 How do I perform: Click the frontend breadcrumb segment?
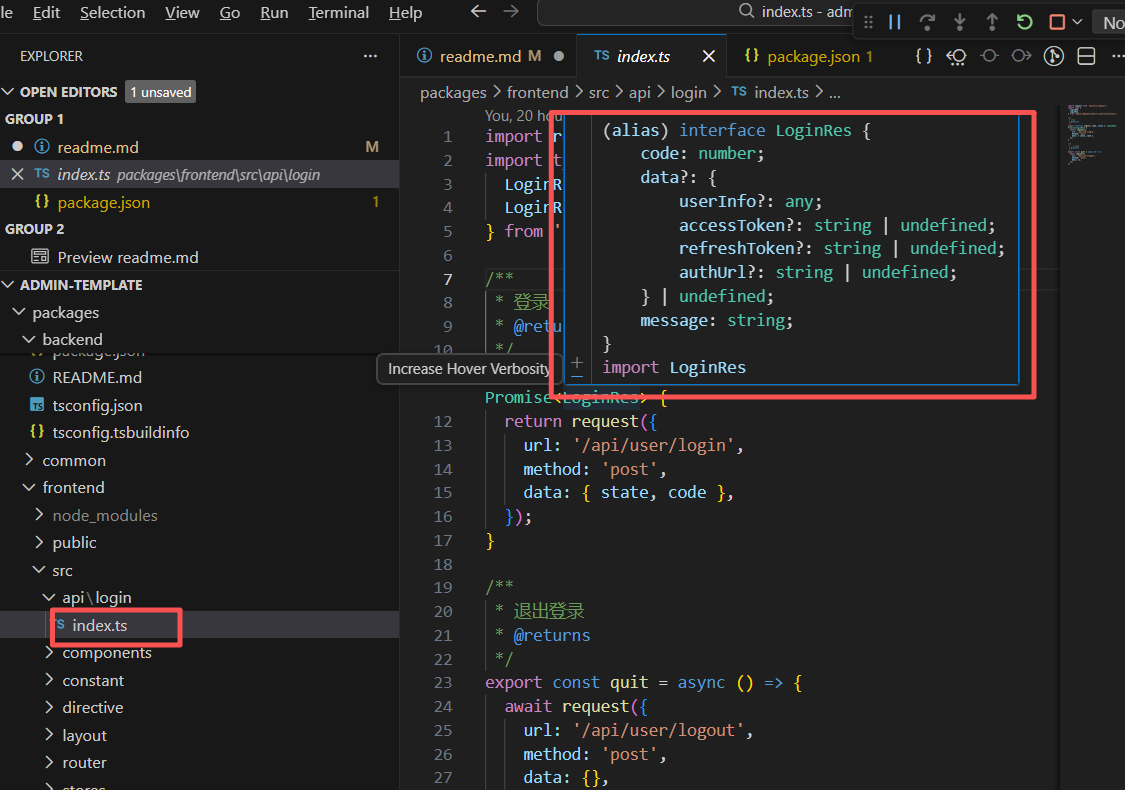click(x=537, y=93)
